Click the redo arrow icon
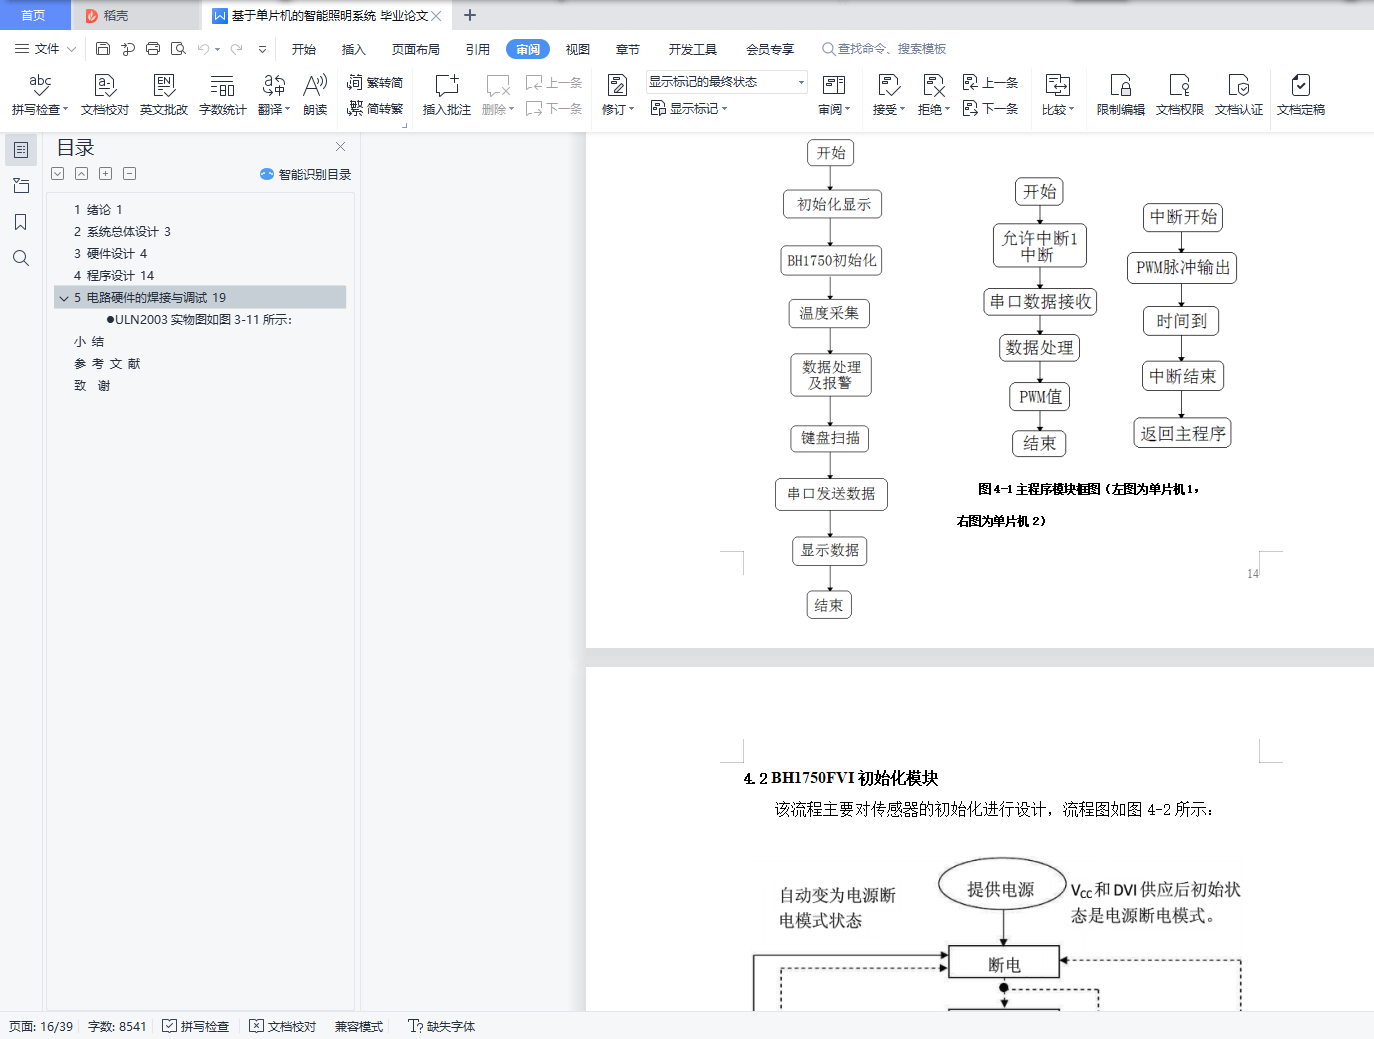The image size is (1374, 1039). 236,49
